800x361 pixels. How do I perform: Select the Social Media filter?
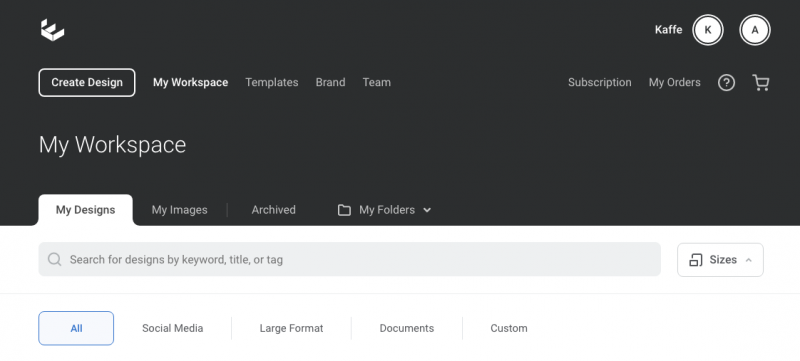(x=172, y=328)
